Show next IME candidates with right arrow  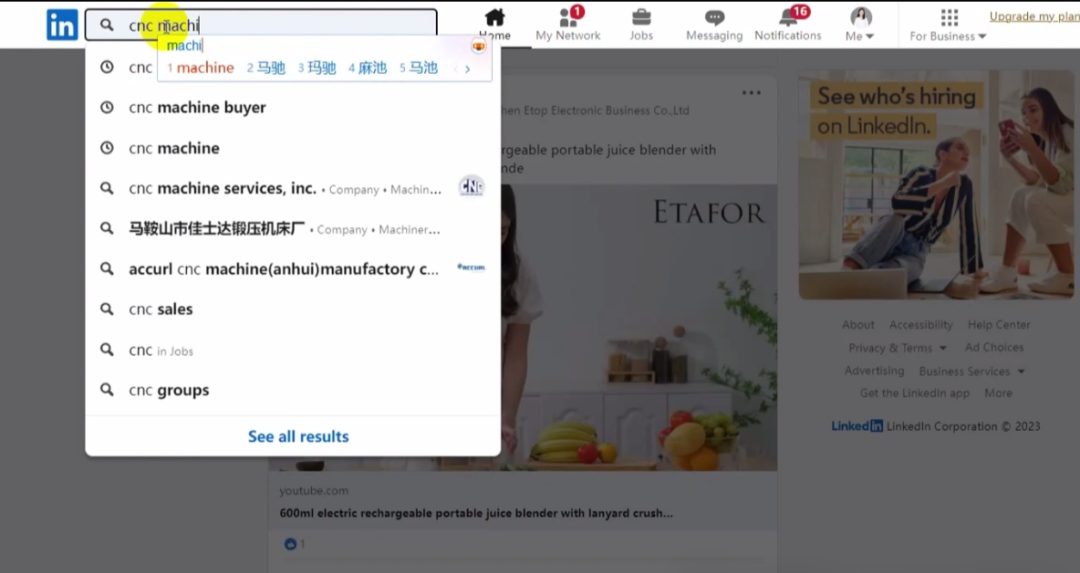[x=468, y=69]
